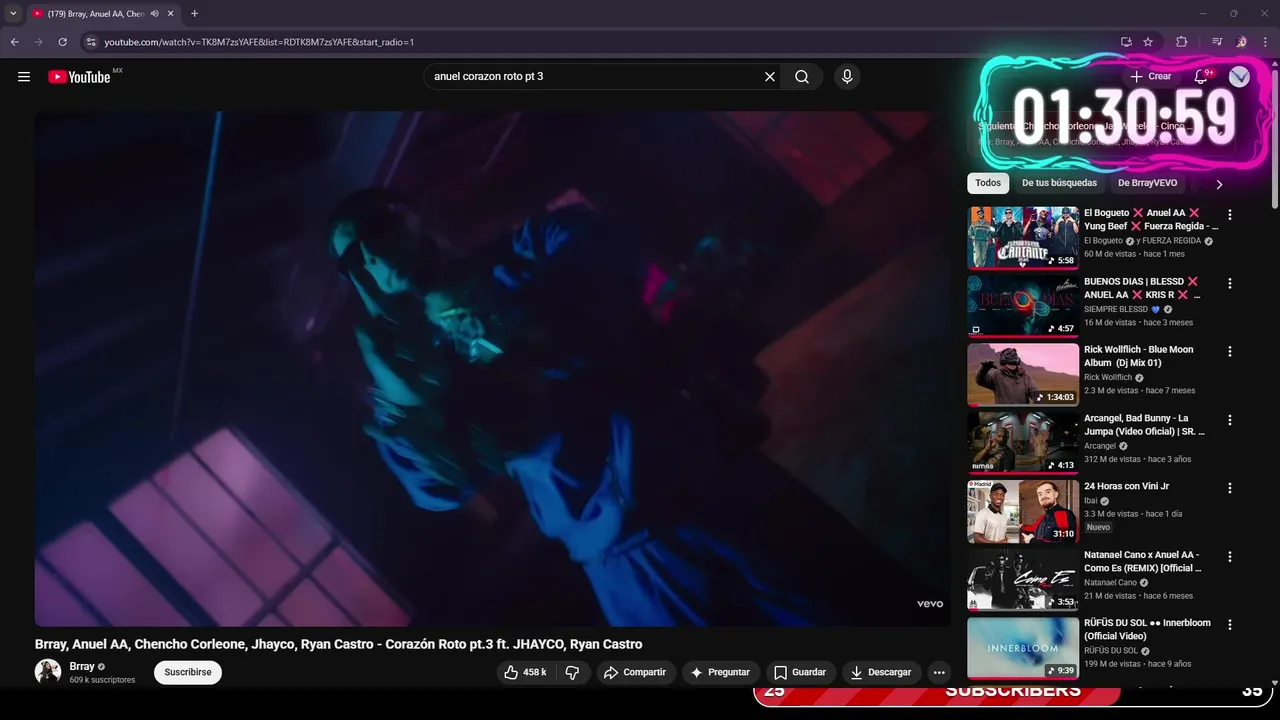Image resolution: width=1280 pixels, height=720 pixels.
Task: Open options menu for Como Es remix
Action: [x=1230, y=556]
